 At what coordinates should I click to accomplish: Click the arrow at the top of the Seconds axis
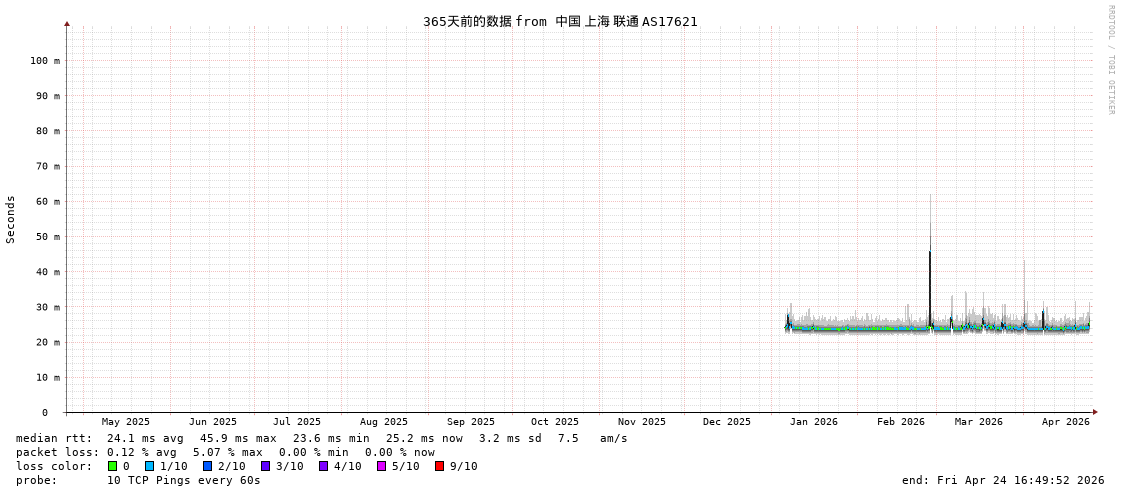[x=67, y=23]
